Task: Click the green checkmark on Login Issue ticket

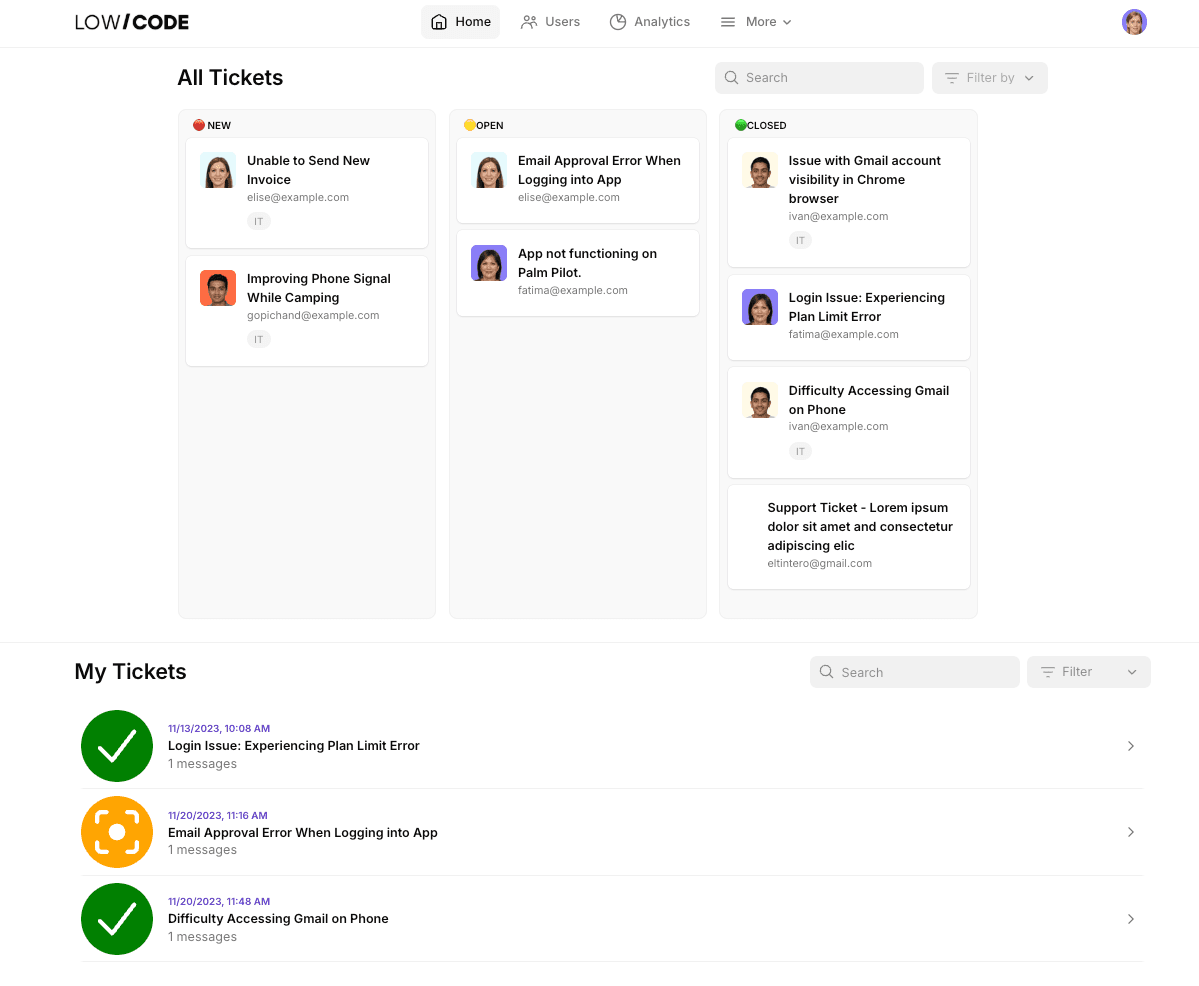Action: pyautogui.click(x=116, y=745)
